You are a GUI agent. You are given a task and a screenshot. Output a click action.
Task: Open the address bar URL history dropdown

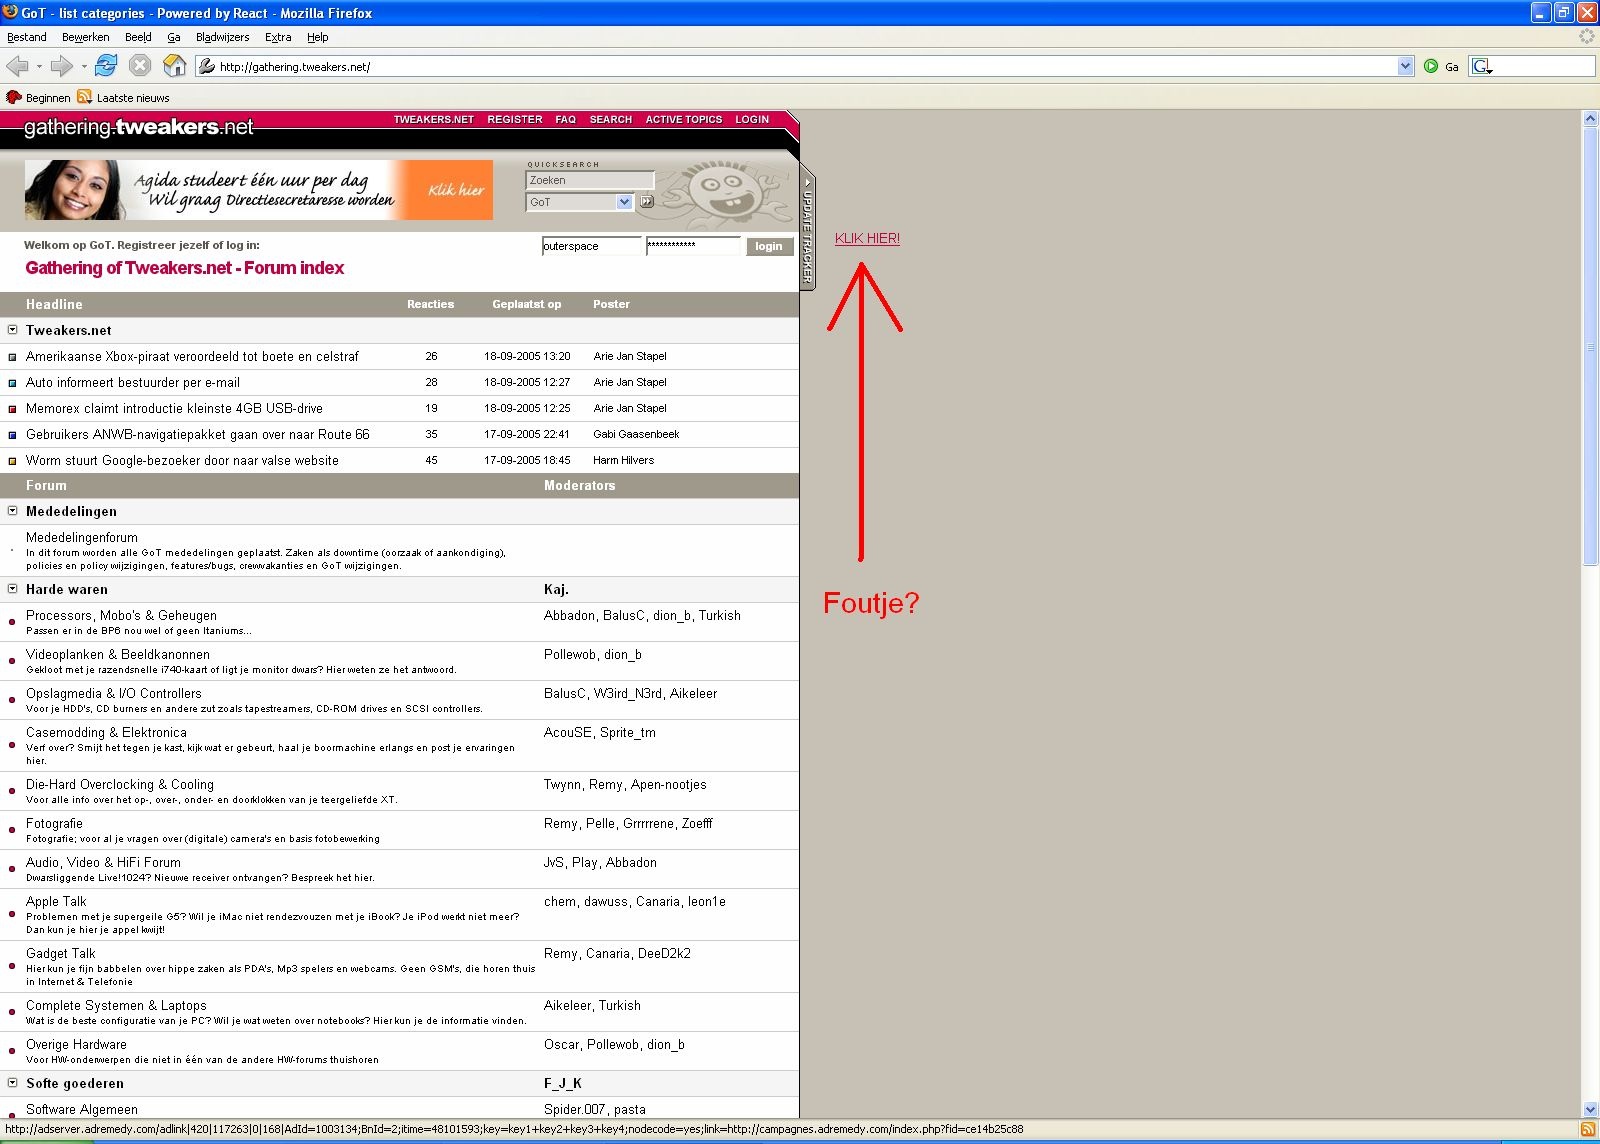tap(1405, 66)
